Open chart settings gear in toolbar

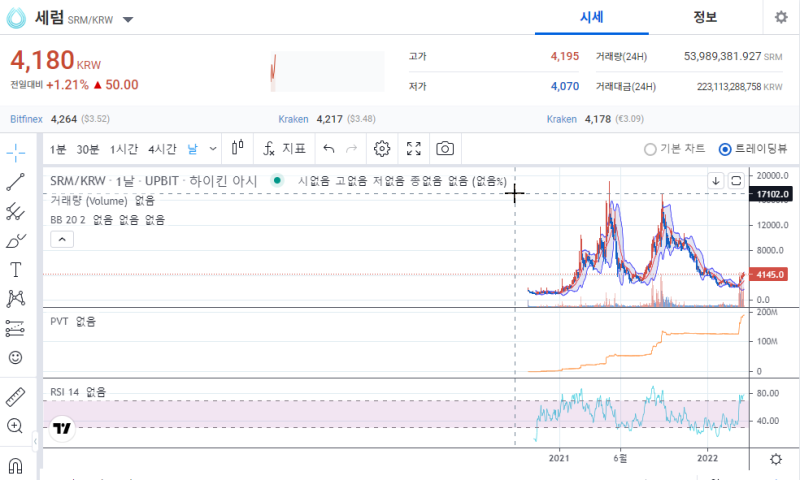pyautogui.click(x=382, y=148)
